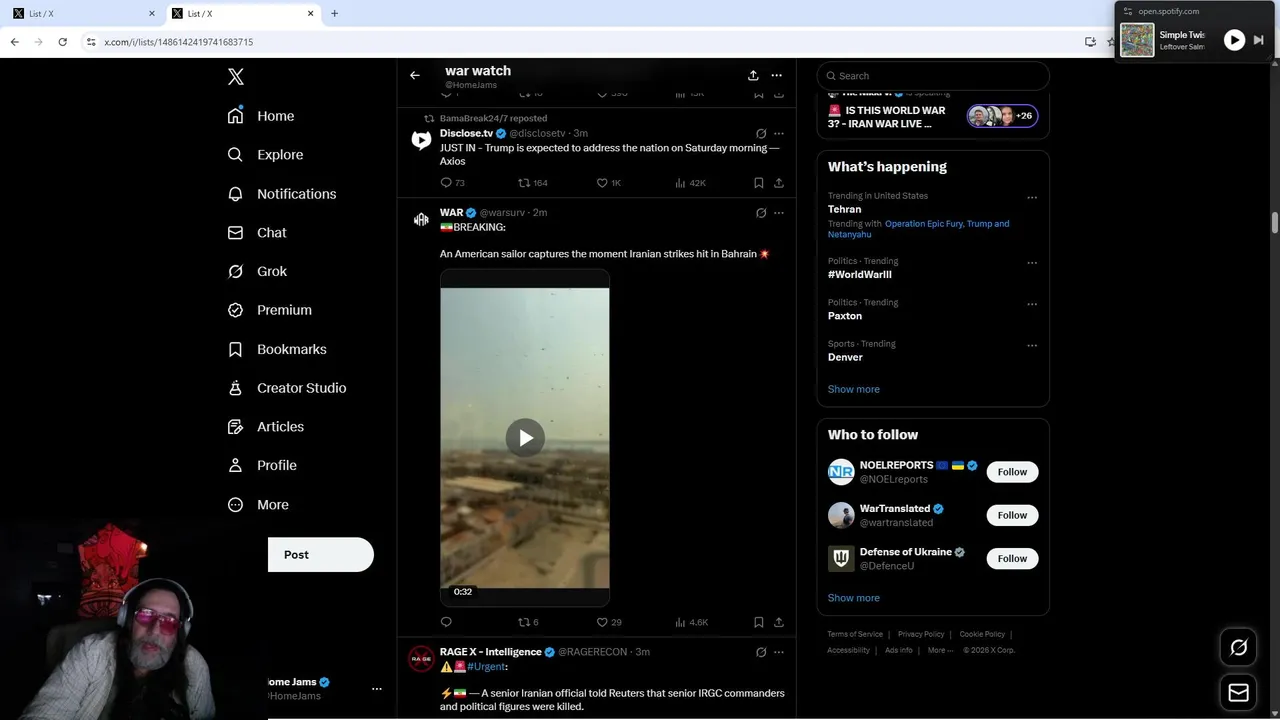Screen dimensions: 1280x720
Task: Follow NOELREPORTS
Action: pos(1012,472)
